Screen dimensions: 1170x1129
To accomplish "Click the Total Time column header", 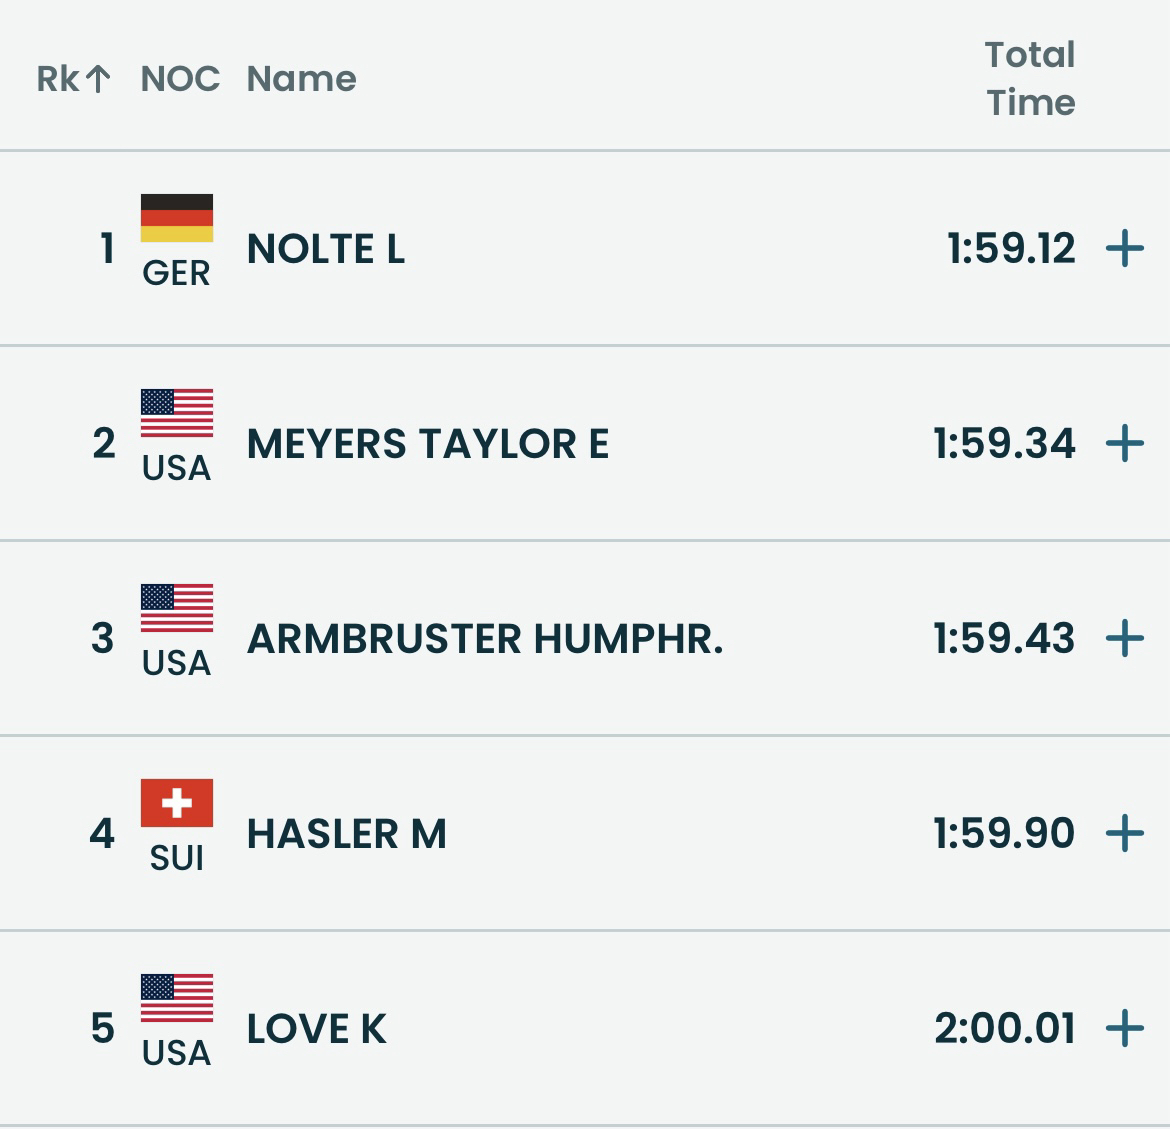I will point(1030,79).
